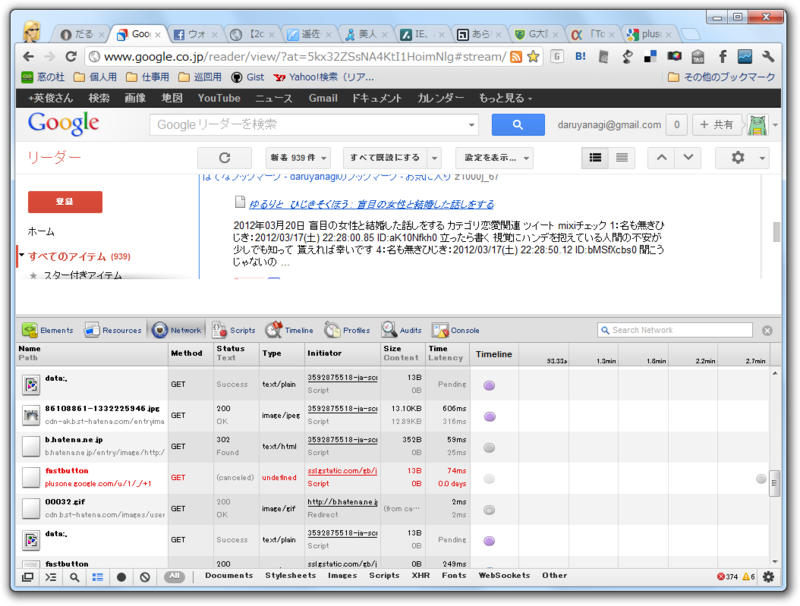This screenshot has width=800, height=606.
Task: Click the search magnifier in DevTools status bar
Action: [x=74, y=577]
